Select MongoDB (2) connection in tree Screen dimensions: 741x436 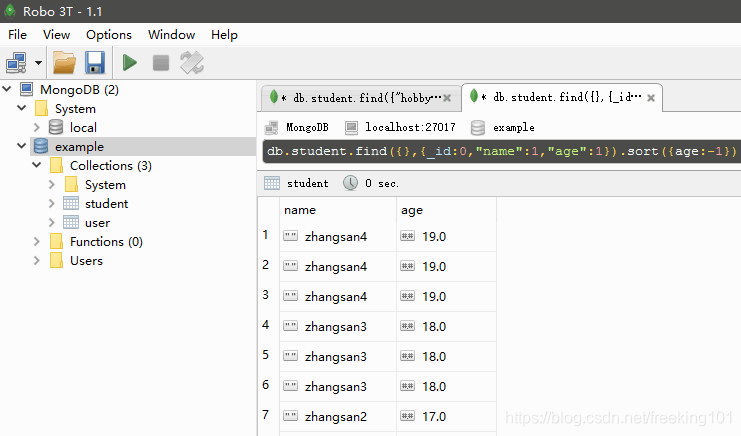click(79, 90)
